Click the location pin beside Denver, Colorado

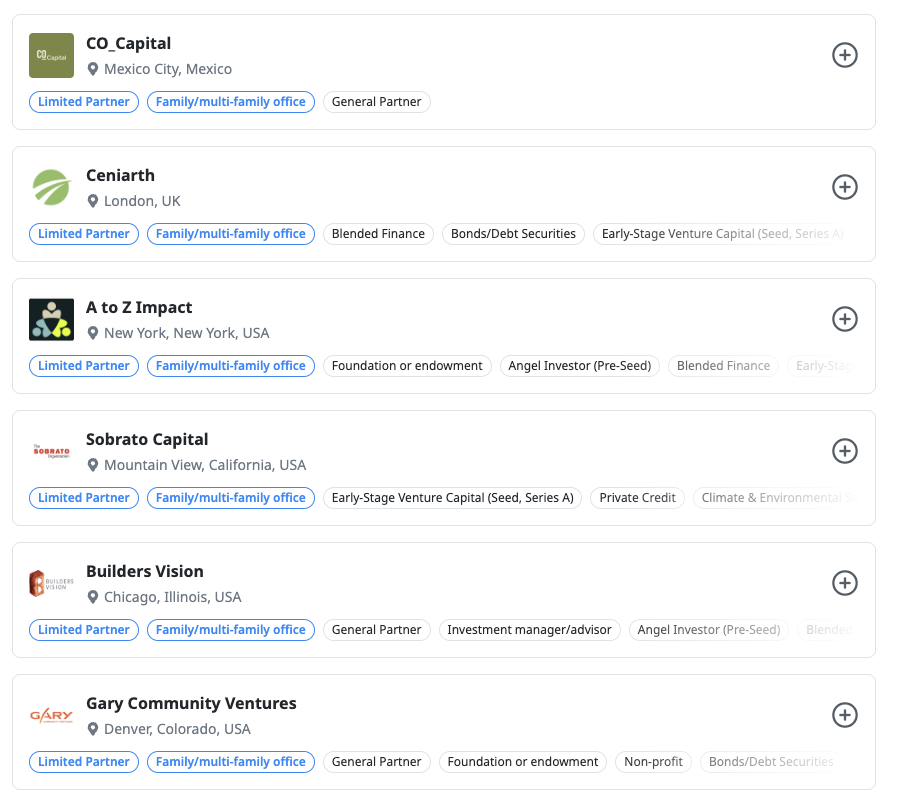pos(92,729)
